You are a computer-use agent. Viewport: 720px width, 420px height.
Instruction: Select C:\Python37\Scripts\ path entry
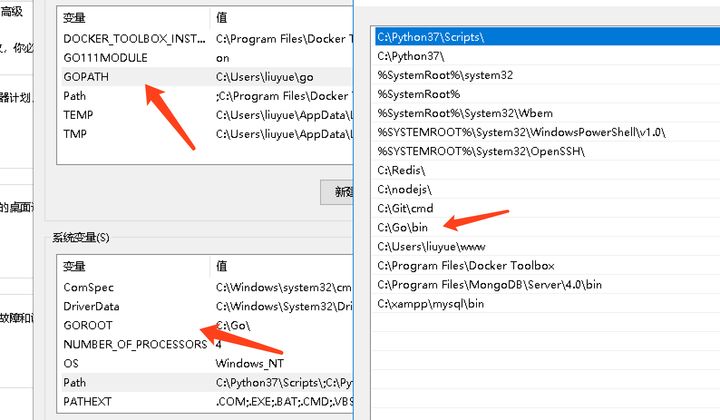tap(546, 37)
